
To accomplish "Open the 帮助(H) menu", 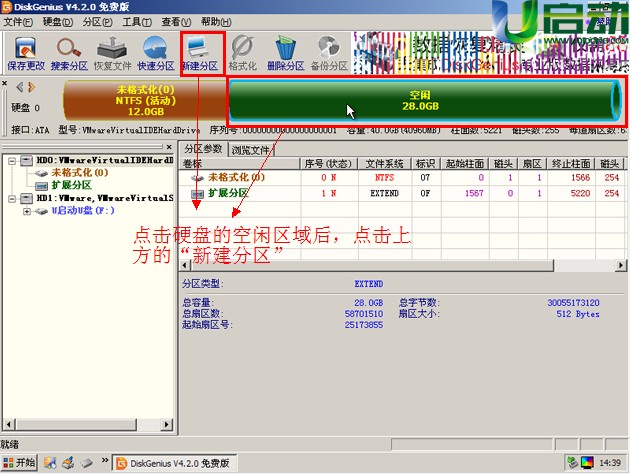I will point(216,22).
